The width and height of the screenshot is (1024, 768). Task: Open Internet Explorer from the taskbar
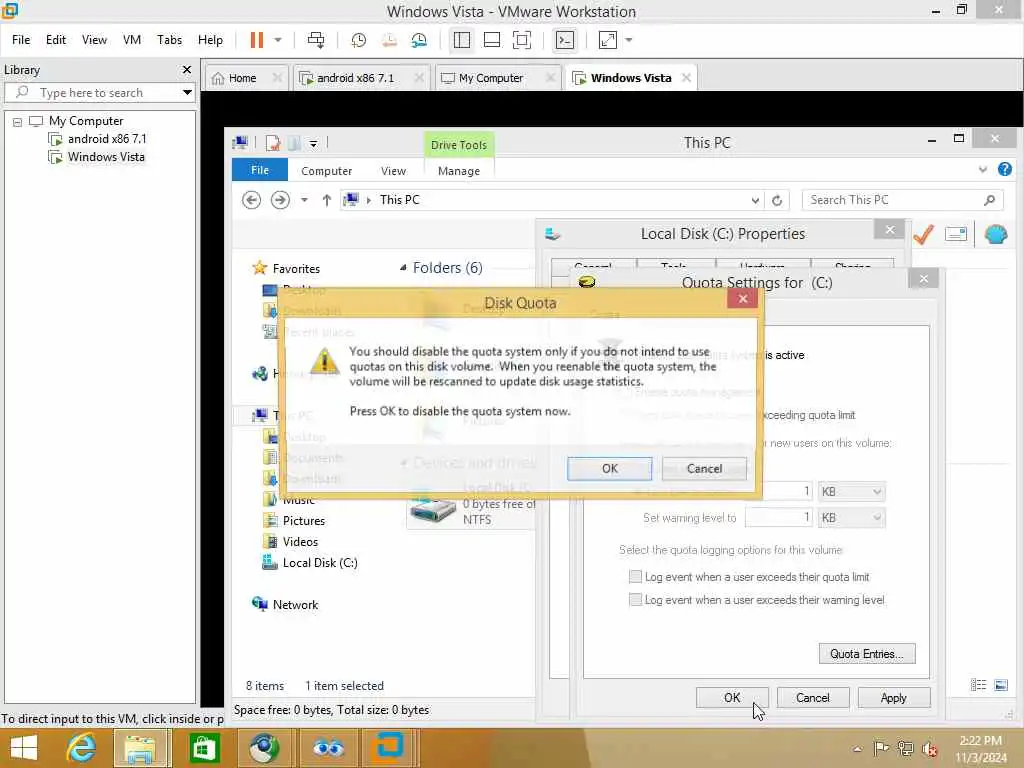pyautogui.click(x=81, y=748)
